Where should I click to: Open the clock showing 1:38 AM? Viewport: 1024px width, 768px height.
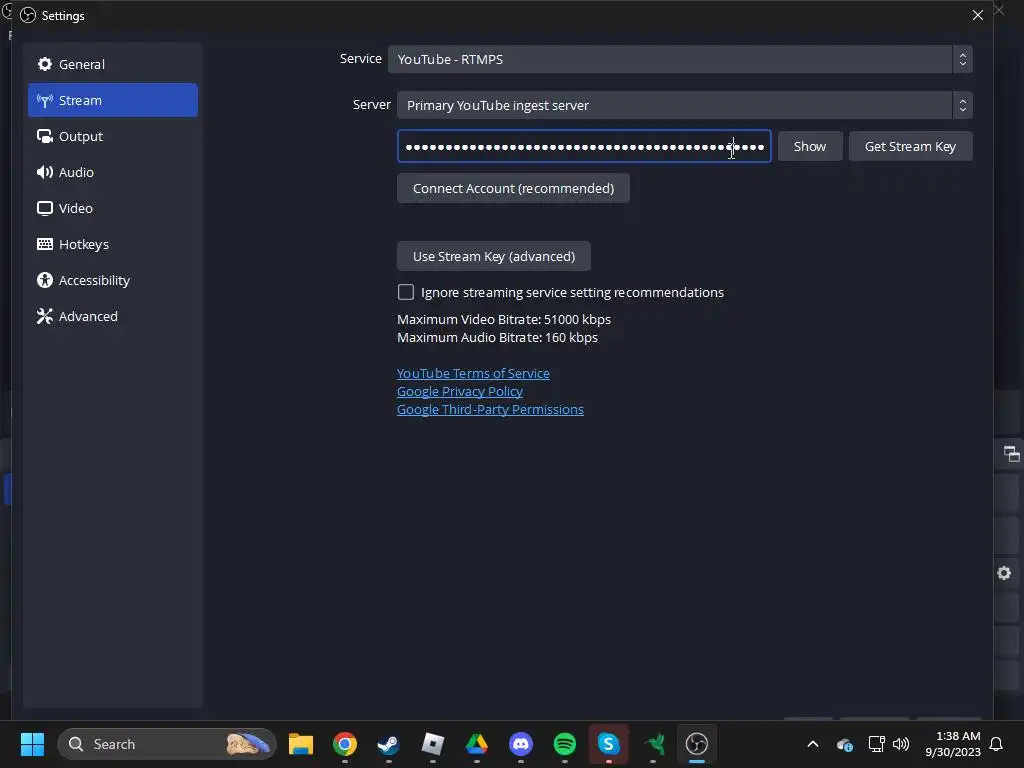(x=953, y=744)
